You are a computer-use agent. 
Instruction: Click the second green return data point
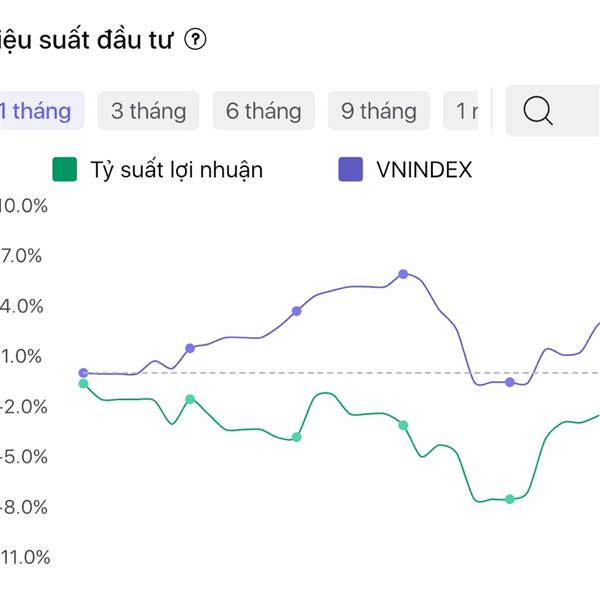[190, 399]
